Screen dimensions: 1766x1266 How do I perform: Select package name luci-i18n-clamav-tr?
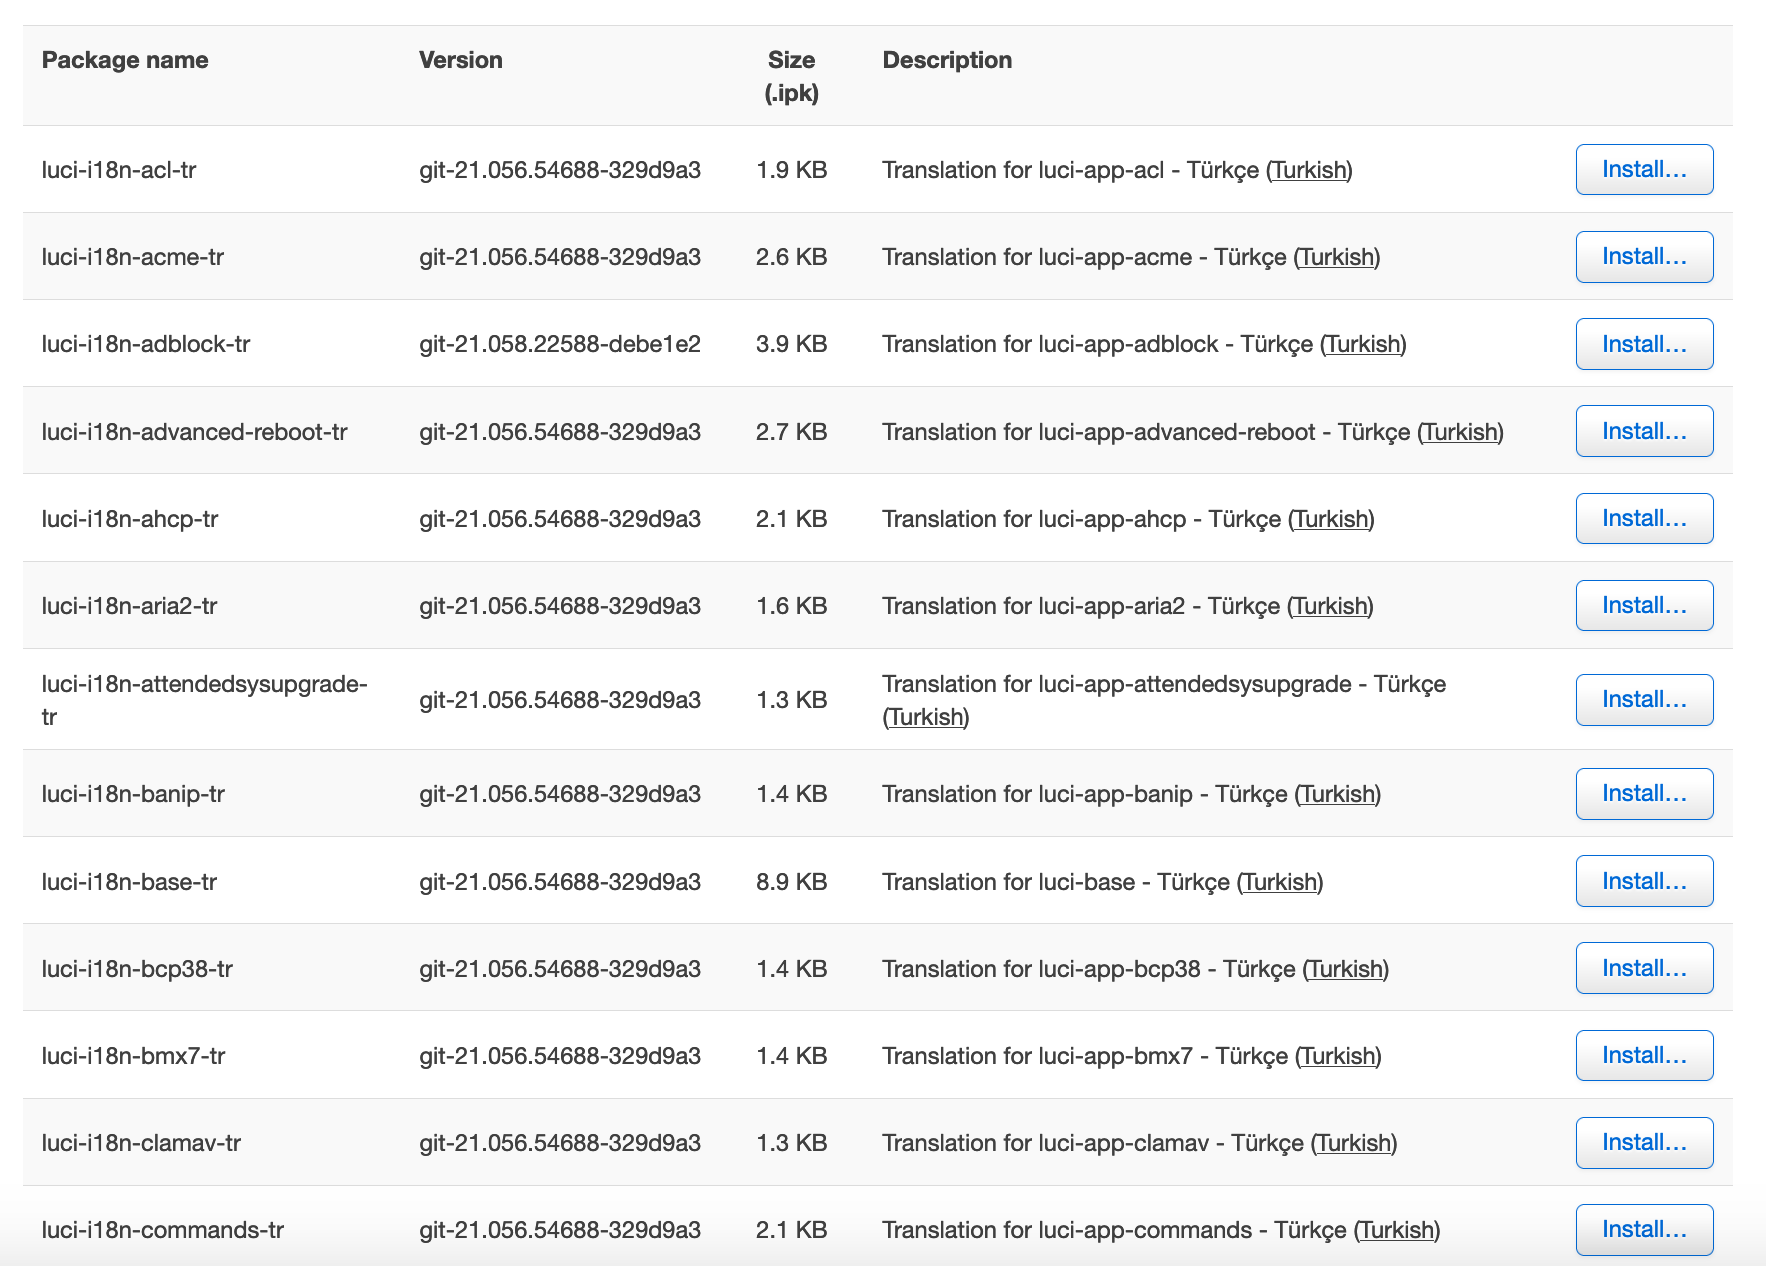[x=141, y=1143]
